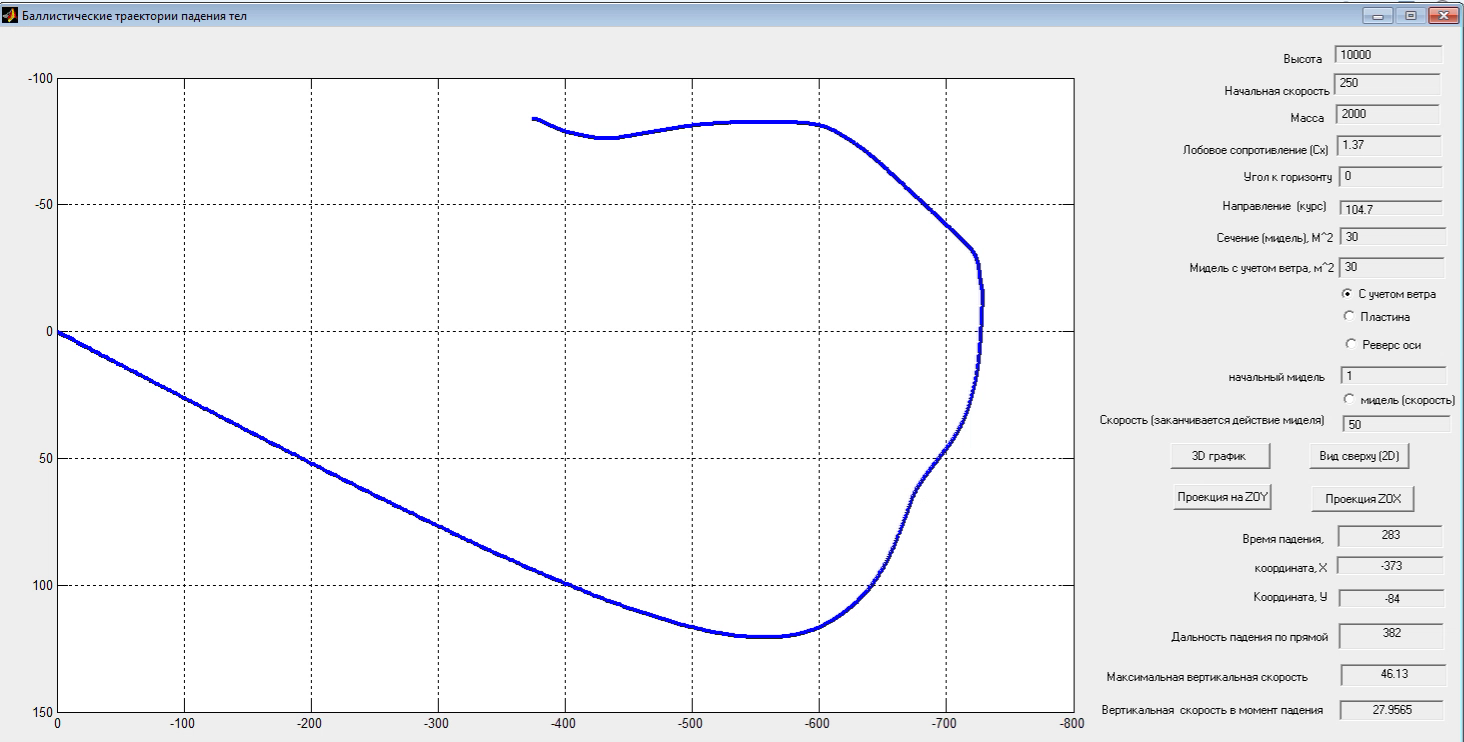The image size is (1464, 742).
Task: Click the value 27.9565 of fall speed
Action: click(1393, 710)
